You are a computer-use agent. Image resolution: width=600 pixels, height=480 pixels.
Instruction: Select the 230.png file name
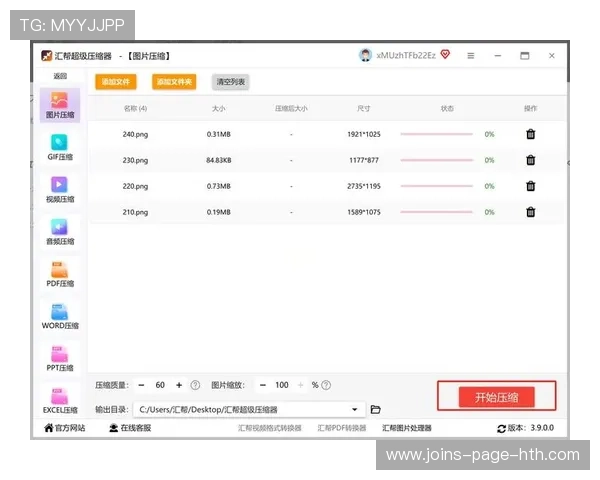click(135, 160)
